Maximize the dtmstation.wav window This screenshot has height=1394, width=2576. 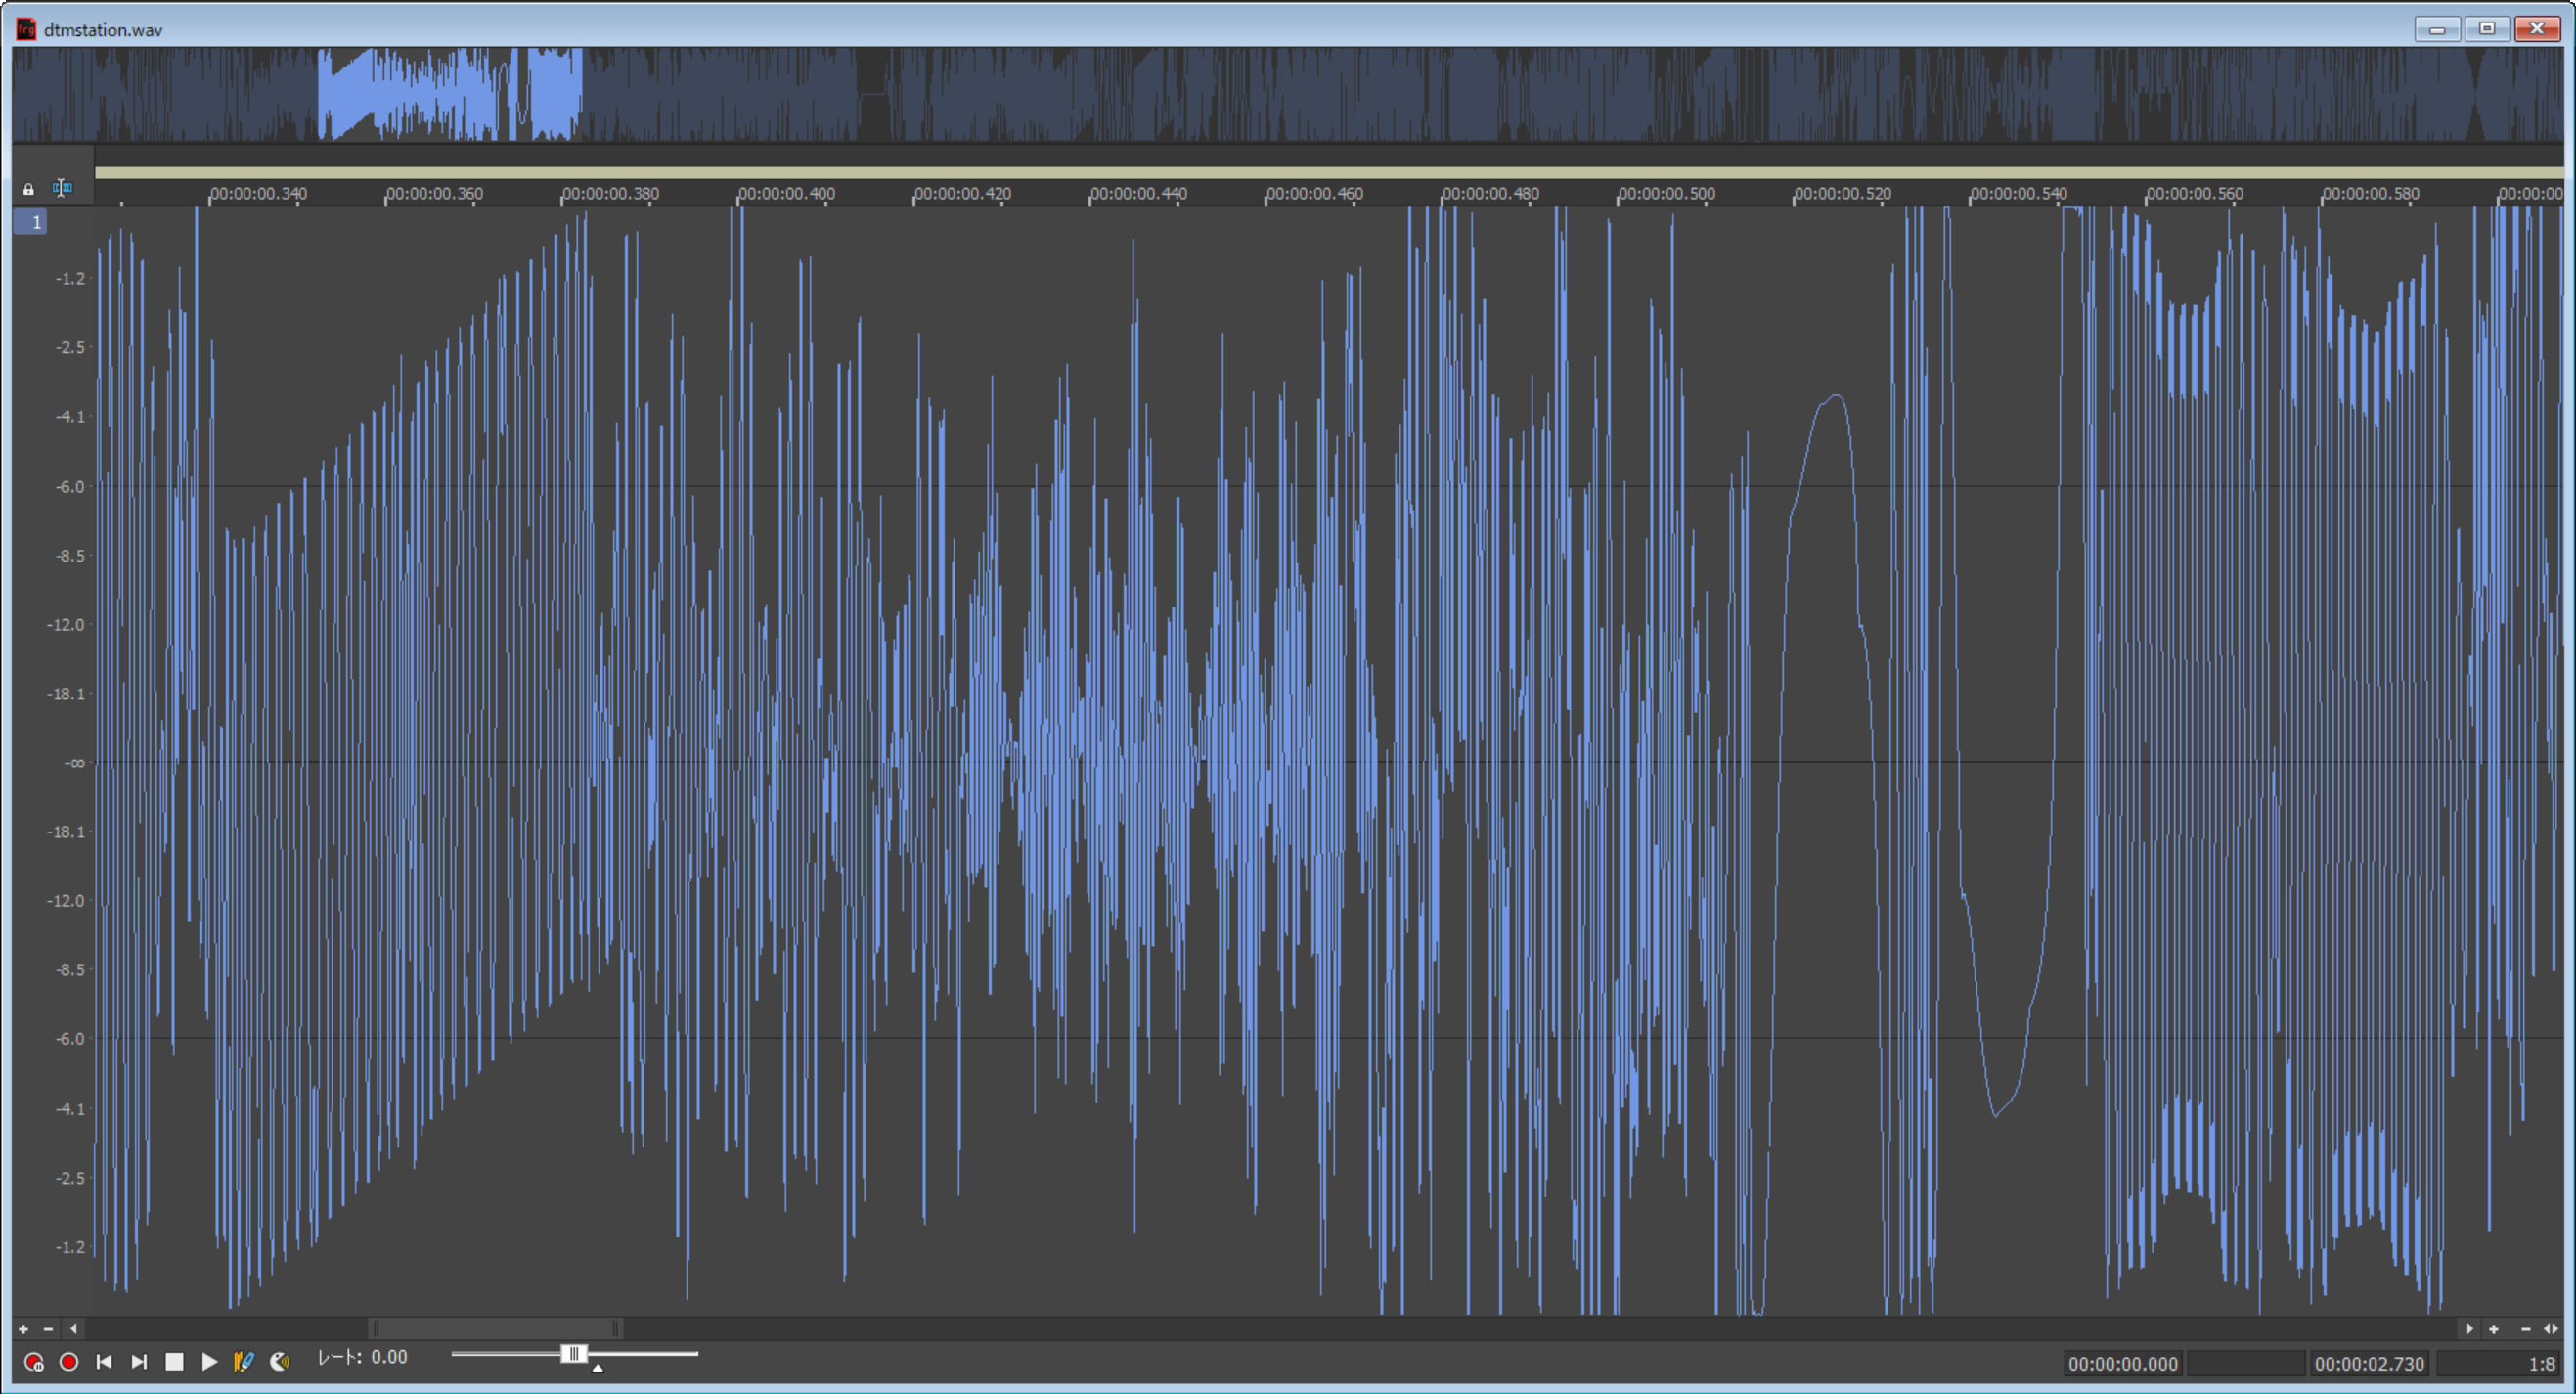(x=2487, y=29)
